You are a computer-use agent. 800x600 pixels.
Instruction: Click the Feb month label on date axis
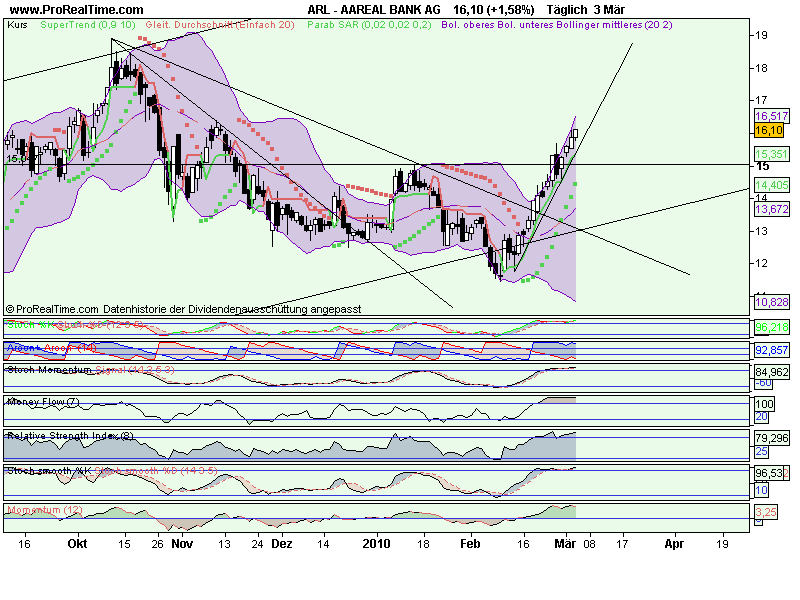tap(470, 543)
